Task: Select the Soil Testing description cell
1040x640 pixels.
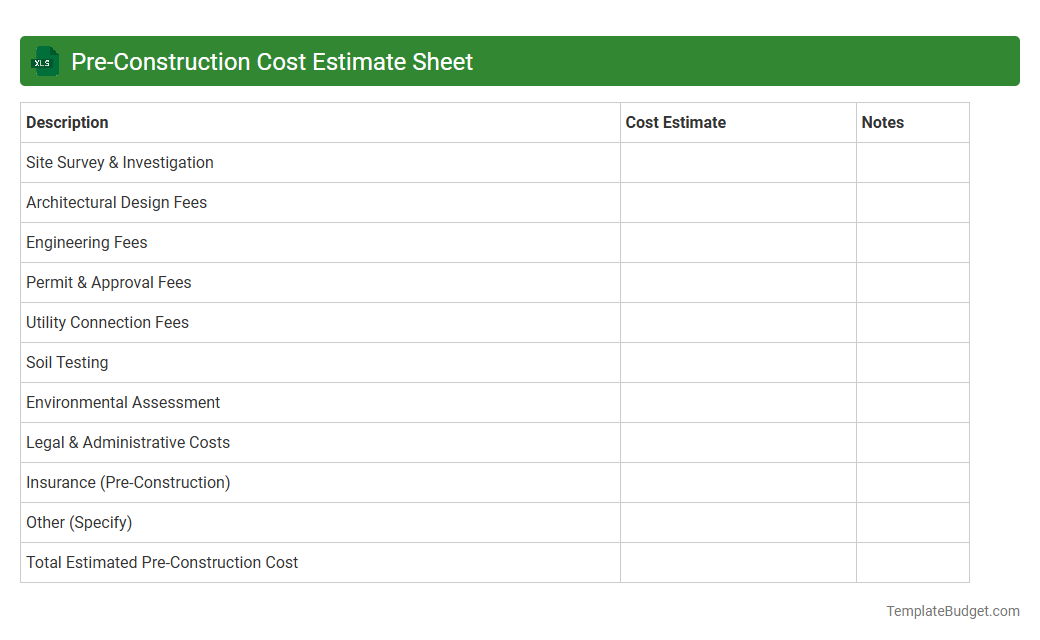Action: pos(67,362)
